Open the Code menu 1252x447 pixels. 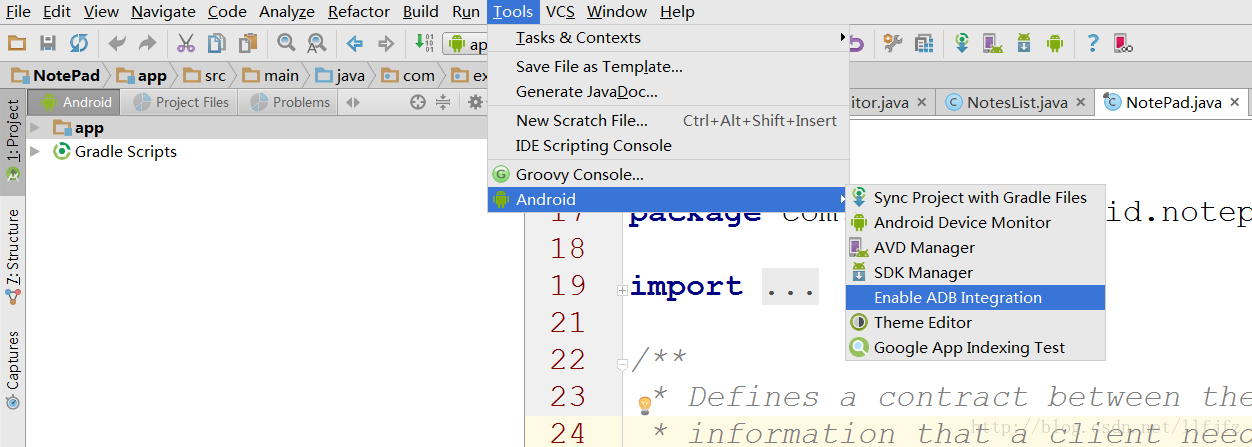(227, 12)
